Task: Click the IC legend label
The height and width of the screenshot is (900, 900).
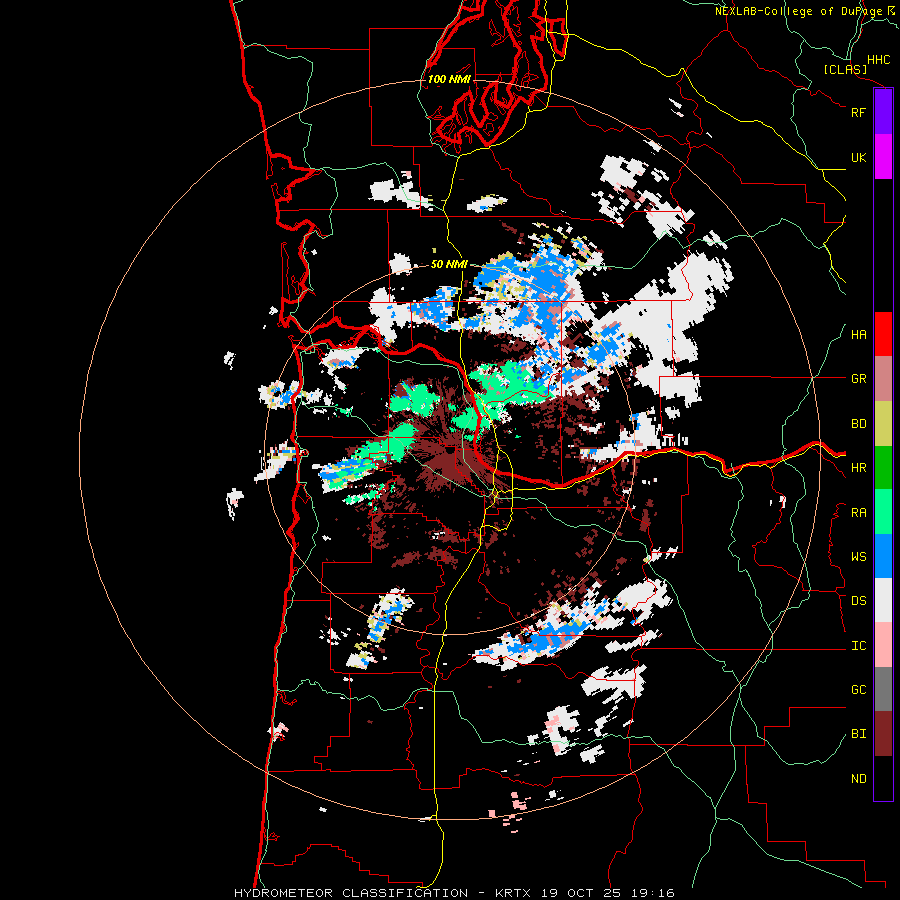Action: point(858,646)
